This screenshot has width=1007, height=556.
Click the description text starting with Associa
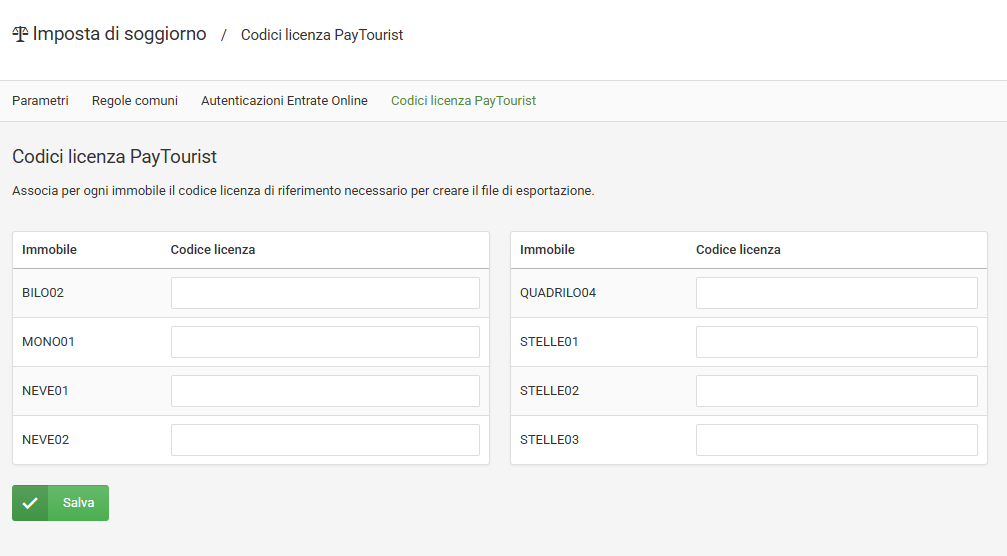coord(303,191)
